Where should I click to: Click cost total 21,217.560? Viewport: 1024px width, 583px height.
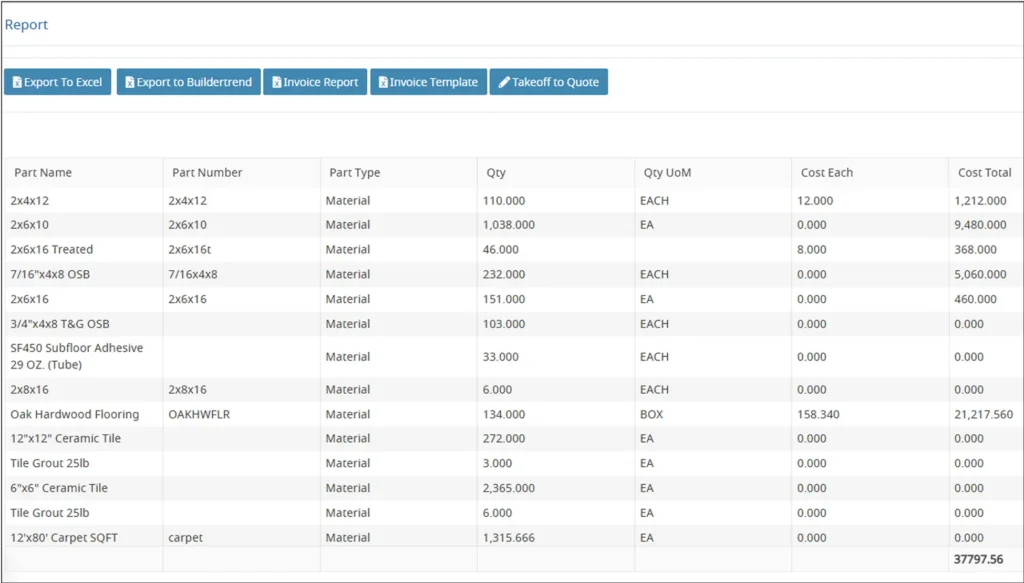pos(984,415)
